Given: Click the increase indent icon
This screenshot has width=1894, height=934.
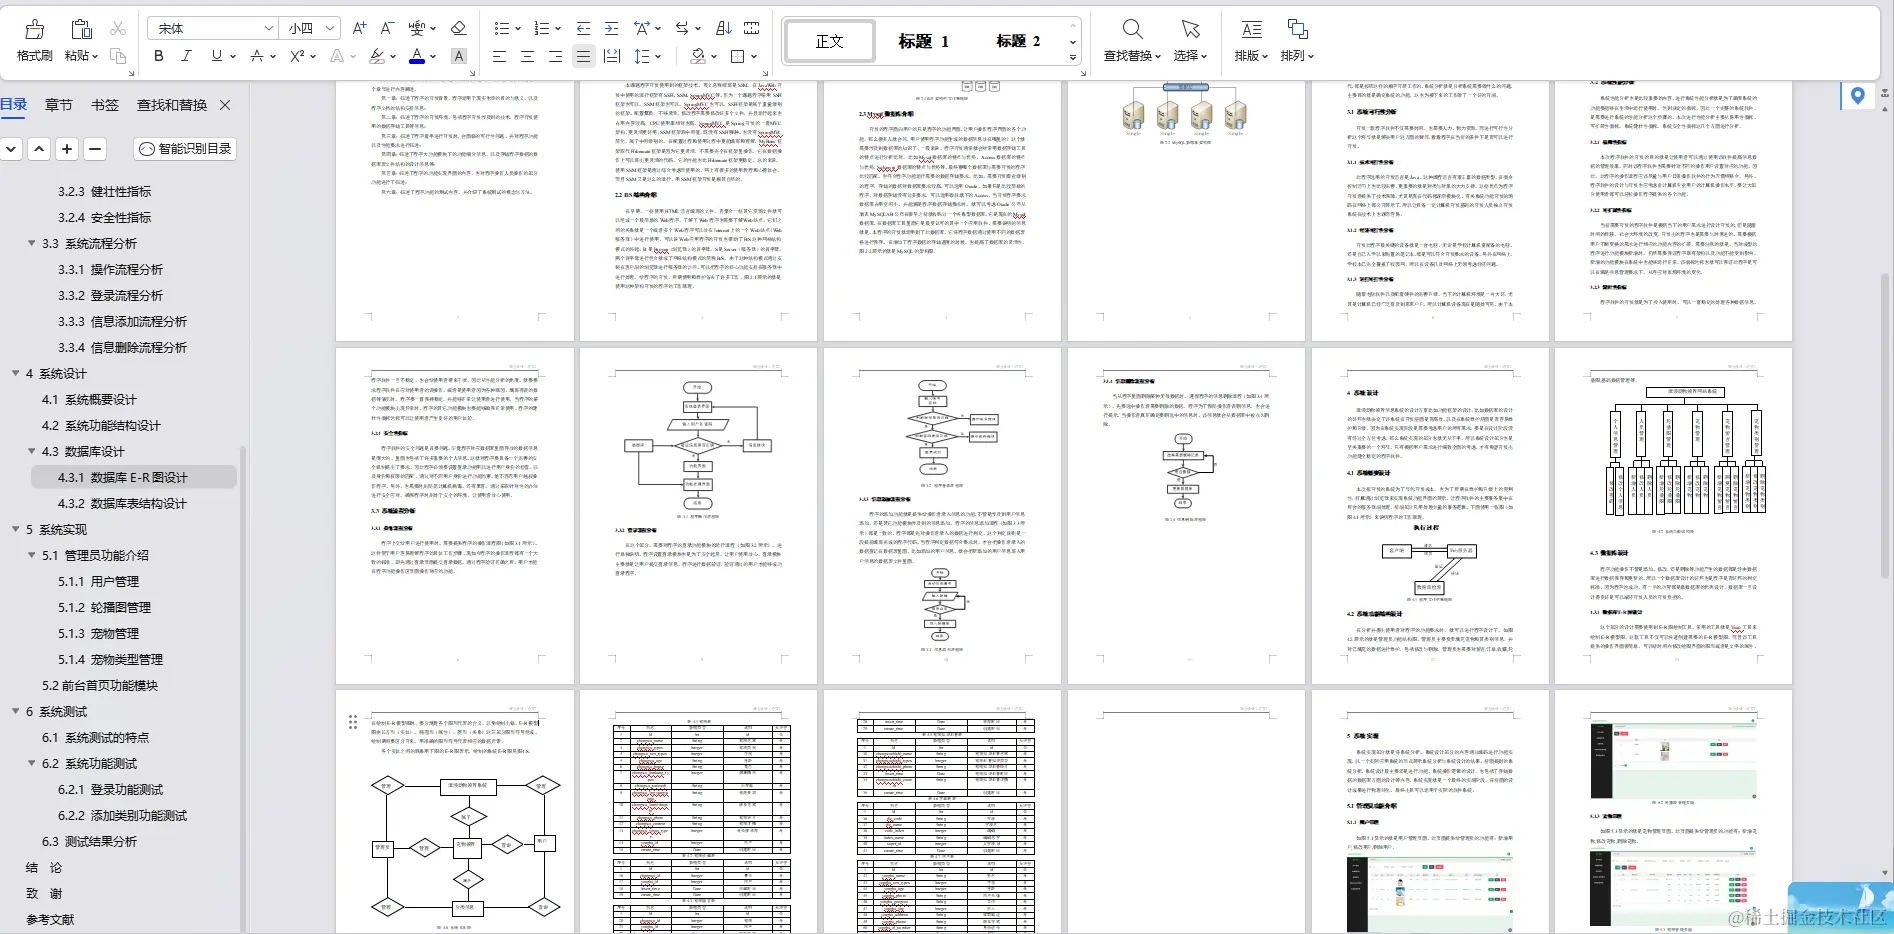Looking at the screenshot, I should (x=611, y=28).
